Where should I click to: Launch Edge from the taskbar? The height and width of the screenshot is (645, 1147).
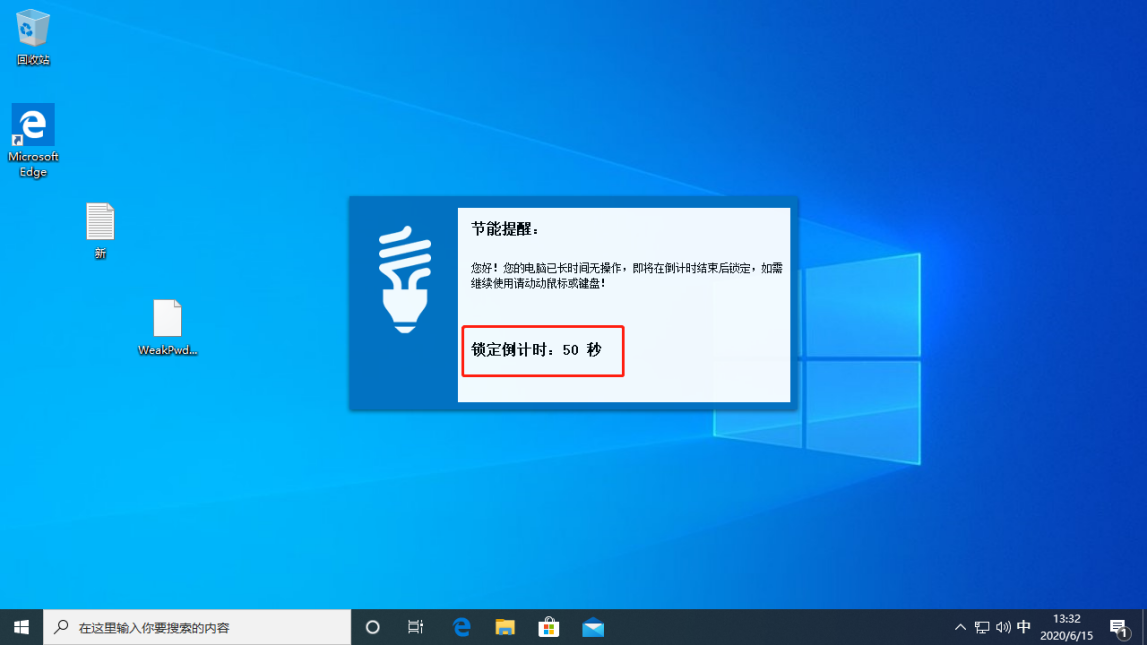pos(461,627)
